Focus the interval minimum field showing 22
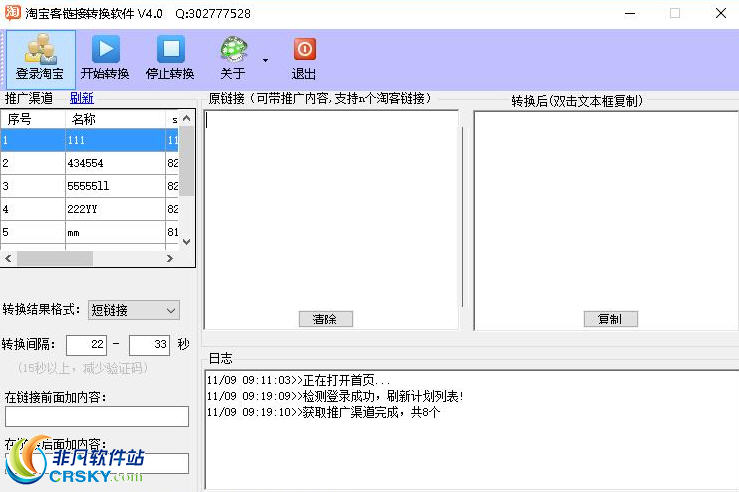This screenshot has height=492, width=739. [87, 344]
